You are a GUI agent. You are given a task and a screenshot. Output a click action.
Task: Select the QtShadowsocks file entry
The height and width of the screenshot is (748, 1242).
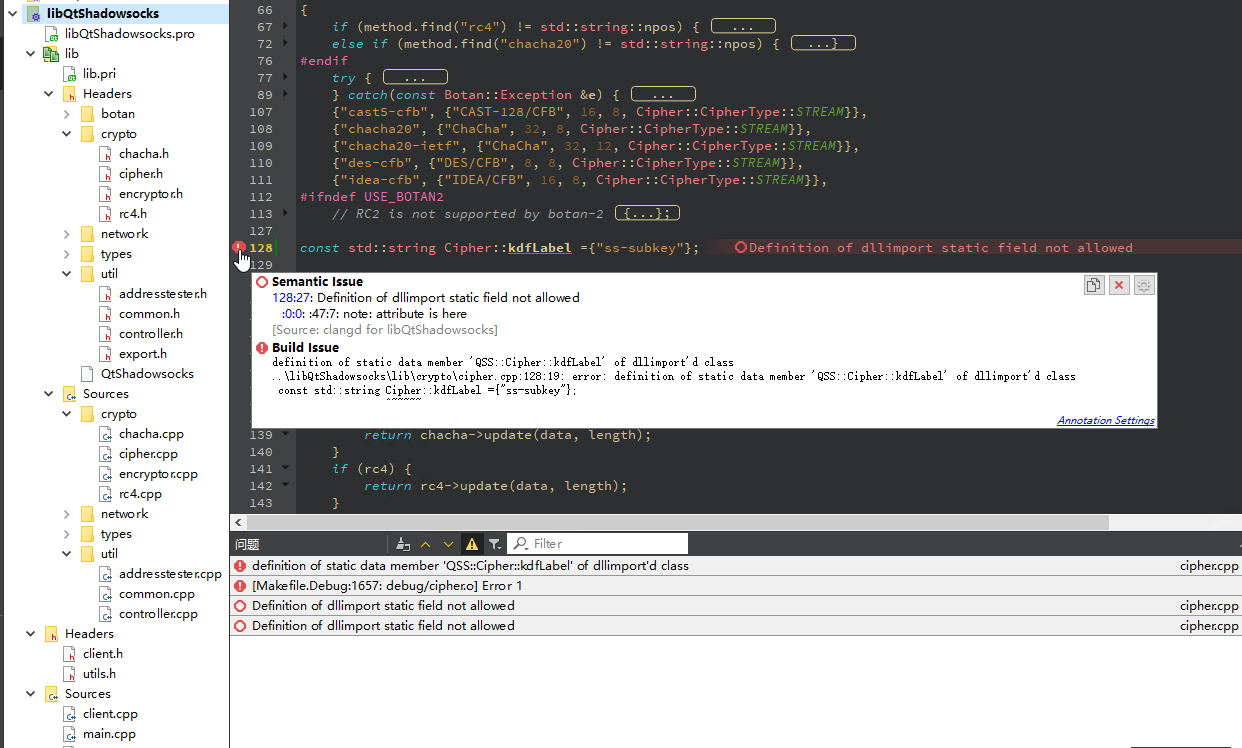147,374
